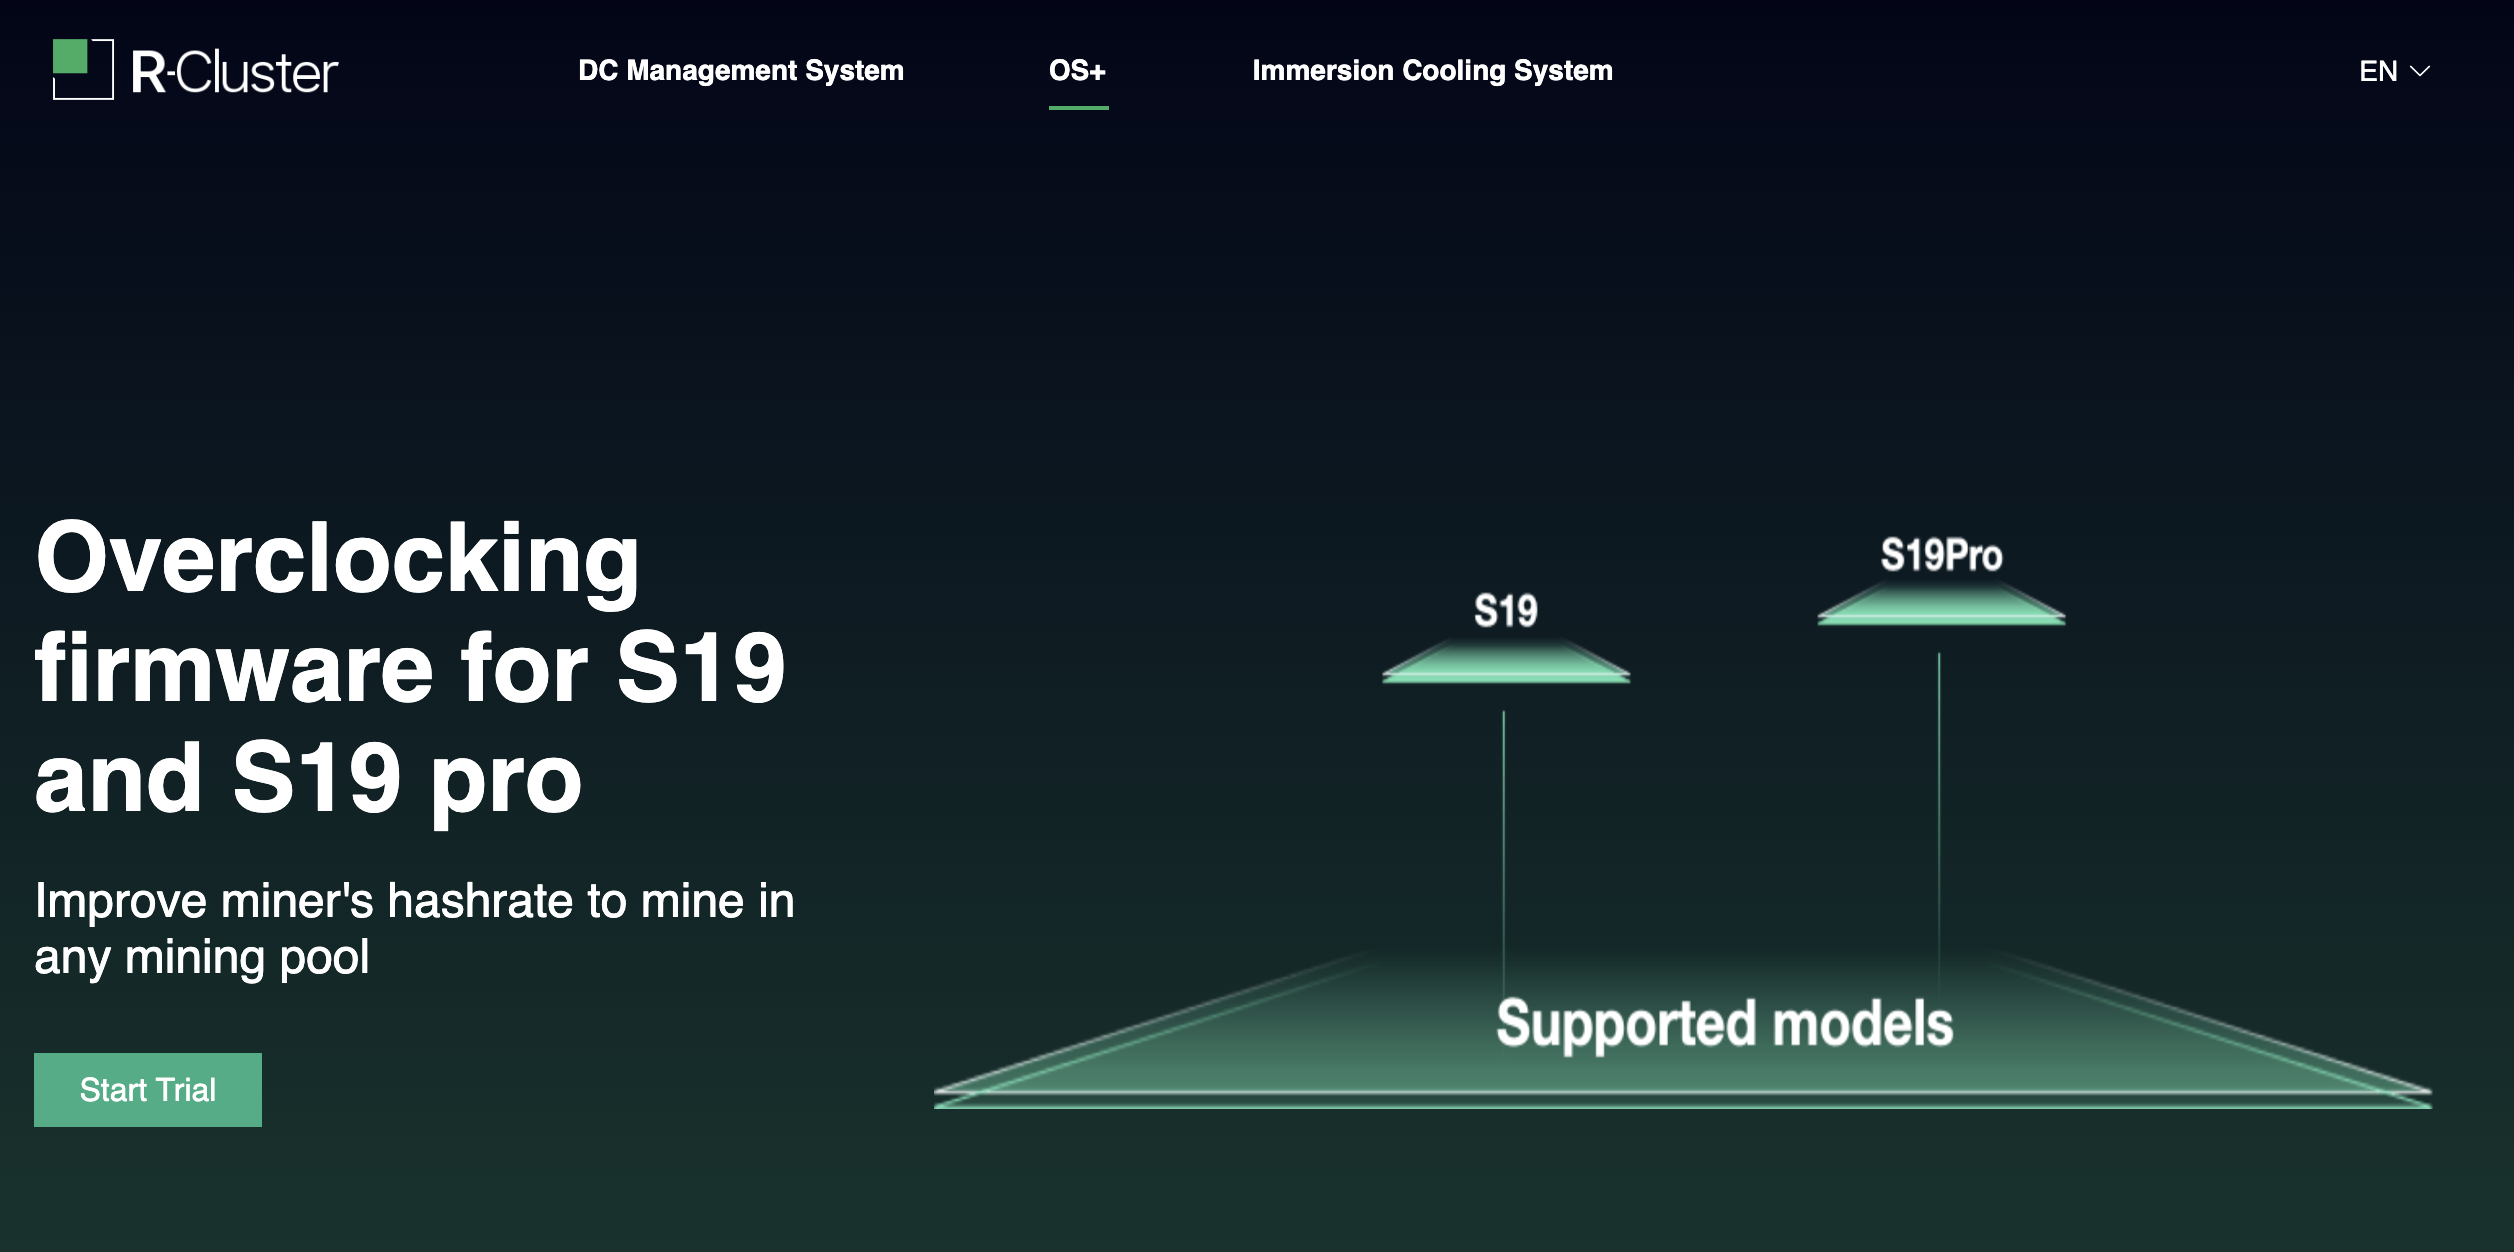Go to Immersion Cooling System page
This screenshot has height=1252, width=2514.
point(1431,71)
